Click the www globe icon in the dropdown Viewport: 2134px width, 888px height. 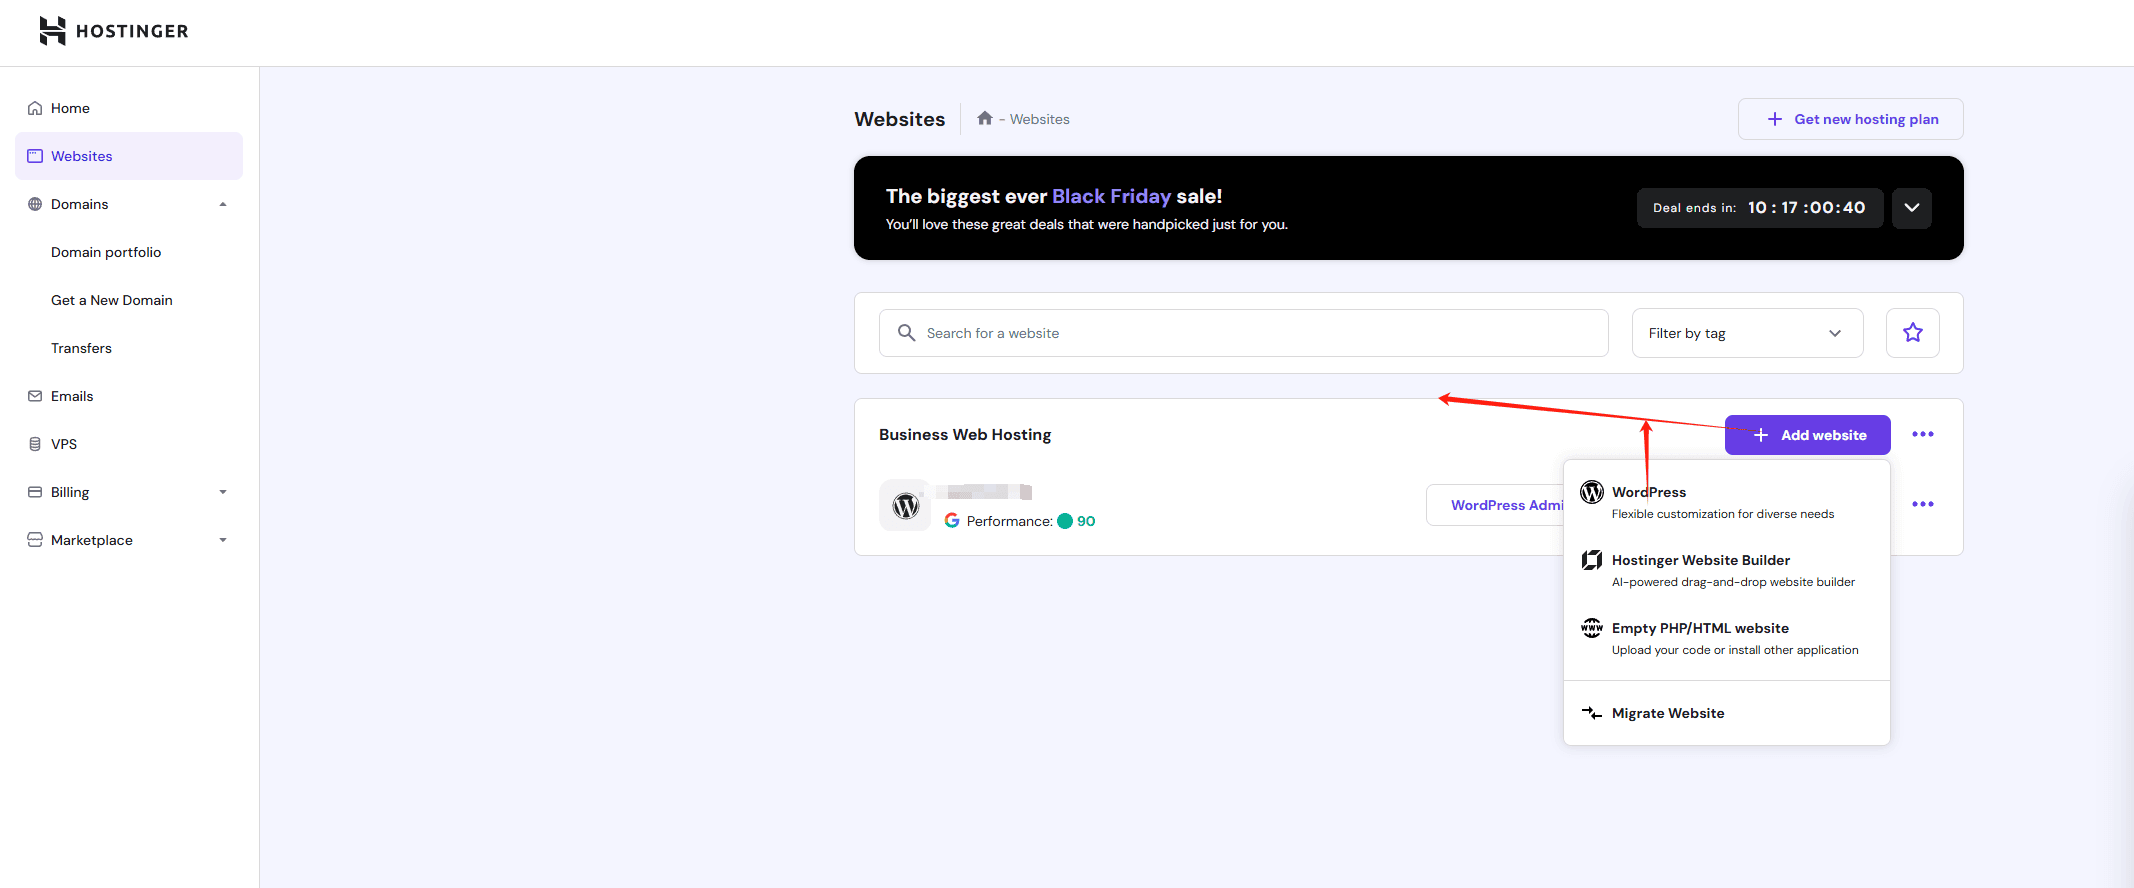1592,628
